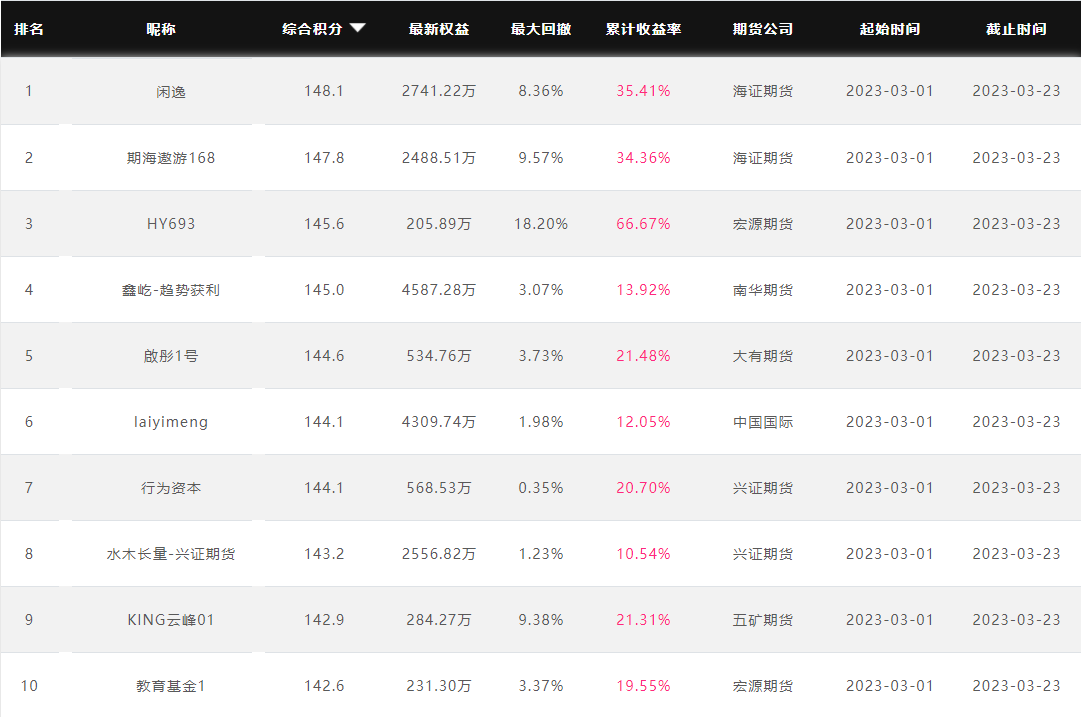Select score value 142.9
The height and width of the screenshot is (717, 1081).
coord(324,620)
